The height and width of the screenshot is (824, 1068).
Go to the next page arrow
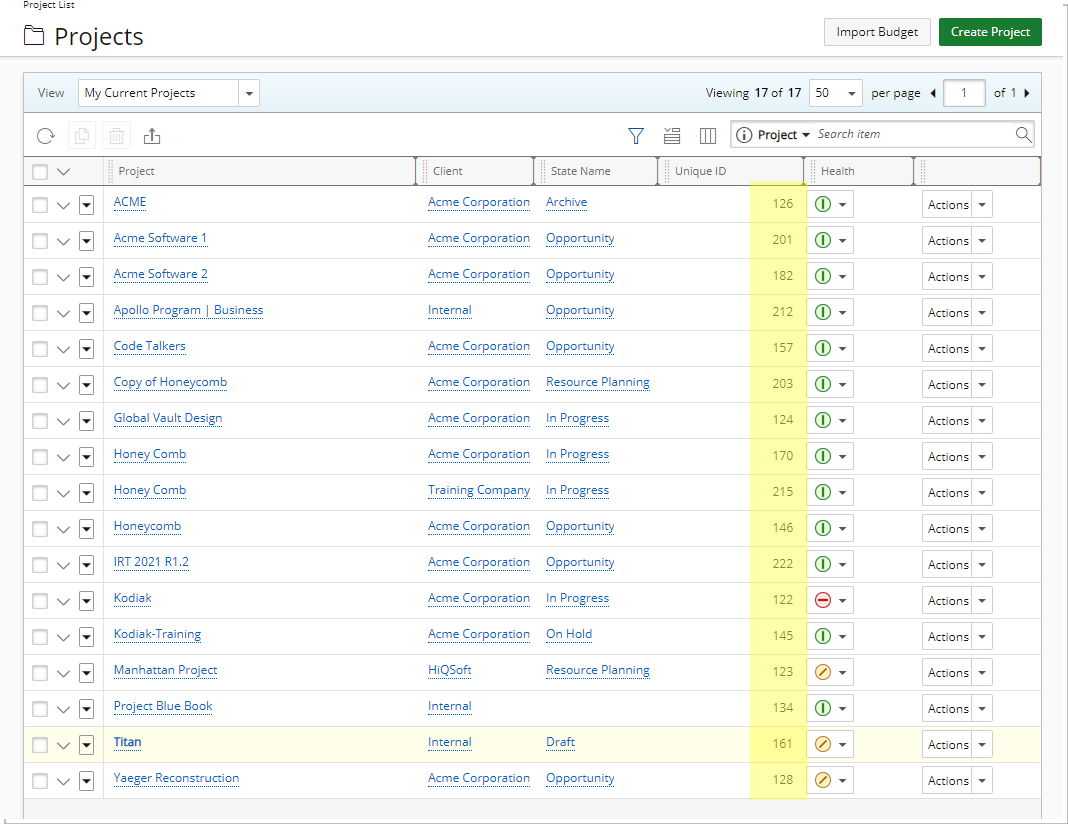click(x=1026, y=93)
